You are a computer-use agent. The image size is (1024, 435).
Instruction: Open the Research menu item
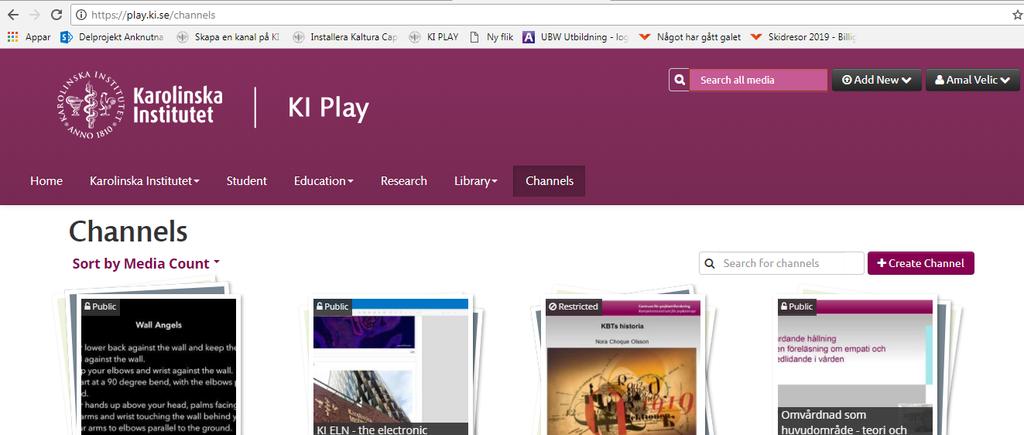tap(404, 181)
